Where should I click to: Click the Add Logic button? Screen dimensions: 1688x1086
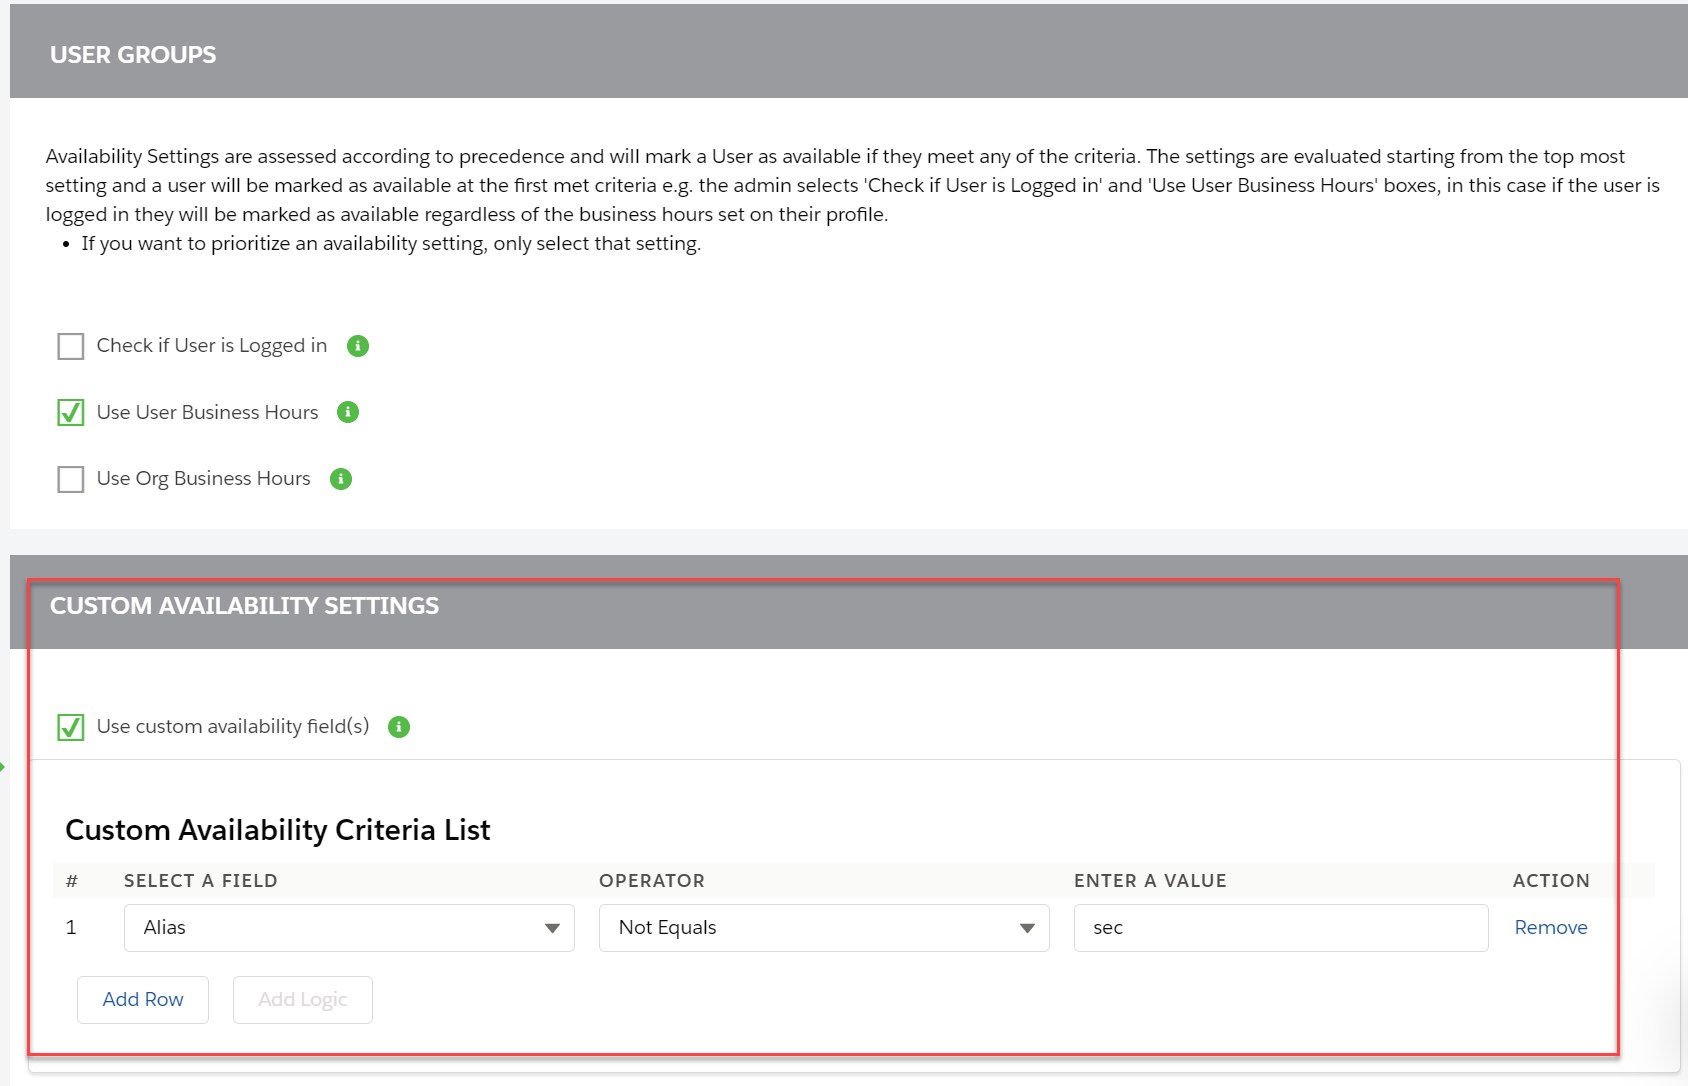(x=302, y=999)
